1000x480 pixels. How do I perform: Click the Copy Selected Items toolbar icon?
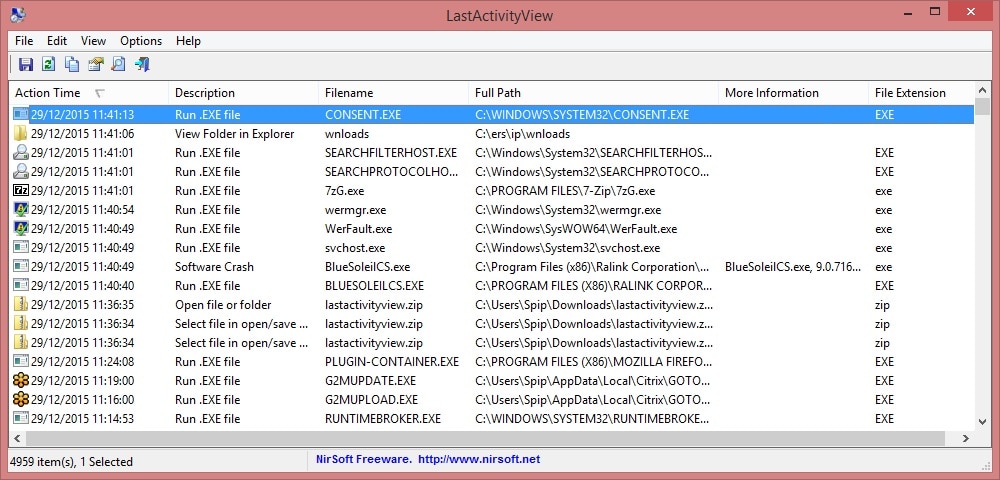click(72, 65)
